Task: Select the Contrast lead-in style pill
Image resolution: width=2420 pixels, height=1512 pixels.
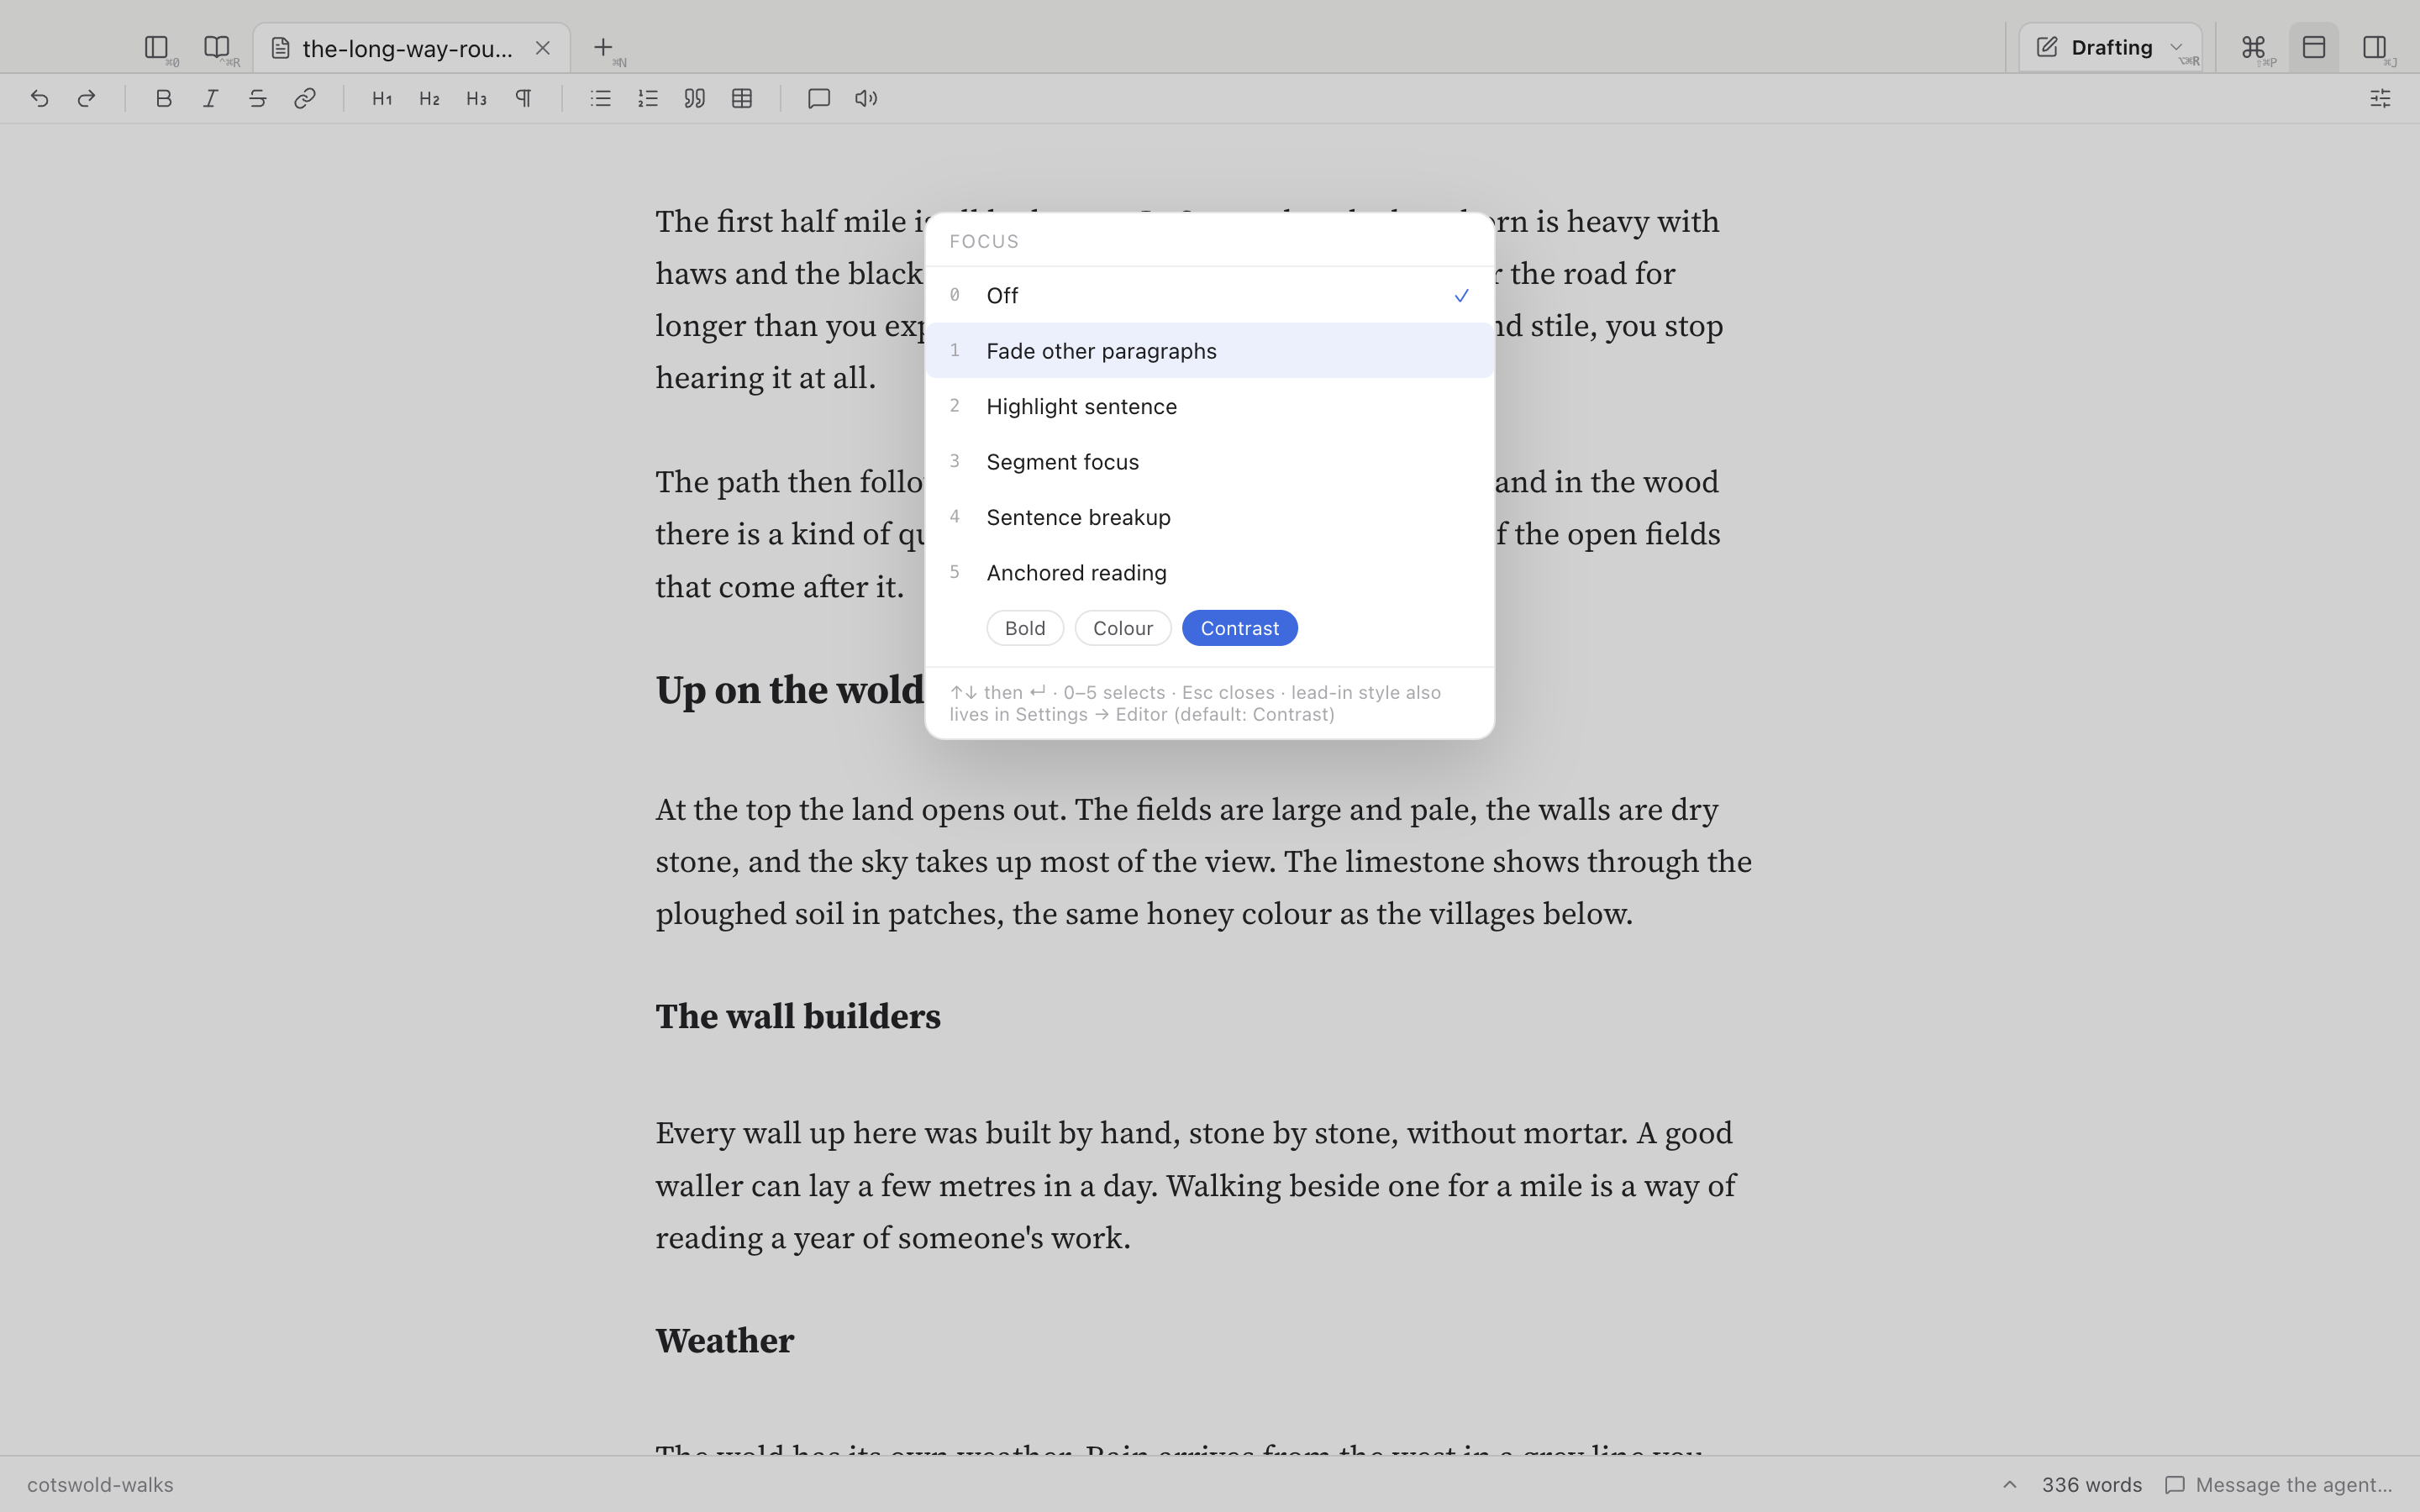Action: tap(1240, 628)
